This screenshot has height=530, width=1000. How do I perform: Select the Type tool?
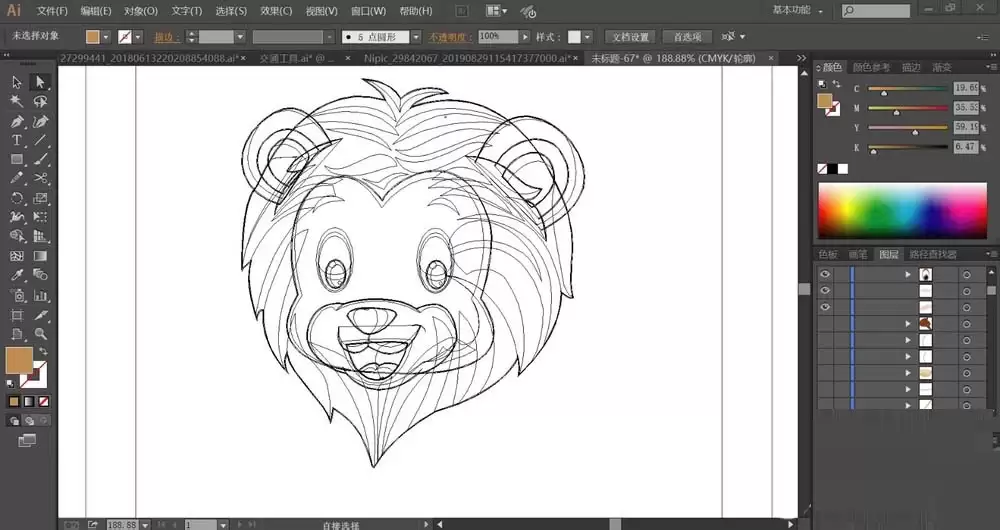17,140
